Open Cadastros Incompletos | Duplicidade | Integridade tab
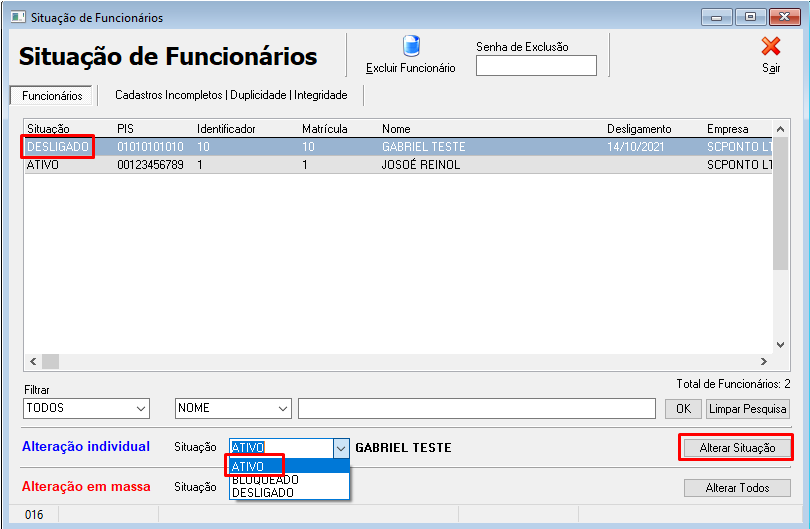Image resolution: width=810 pixels, height=529 pixels. coord(231,95)
